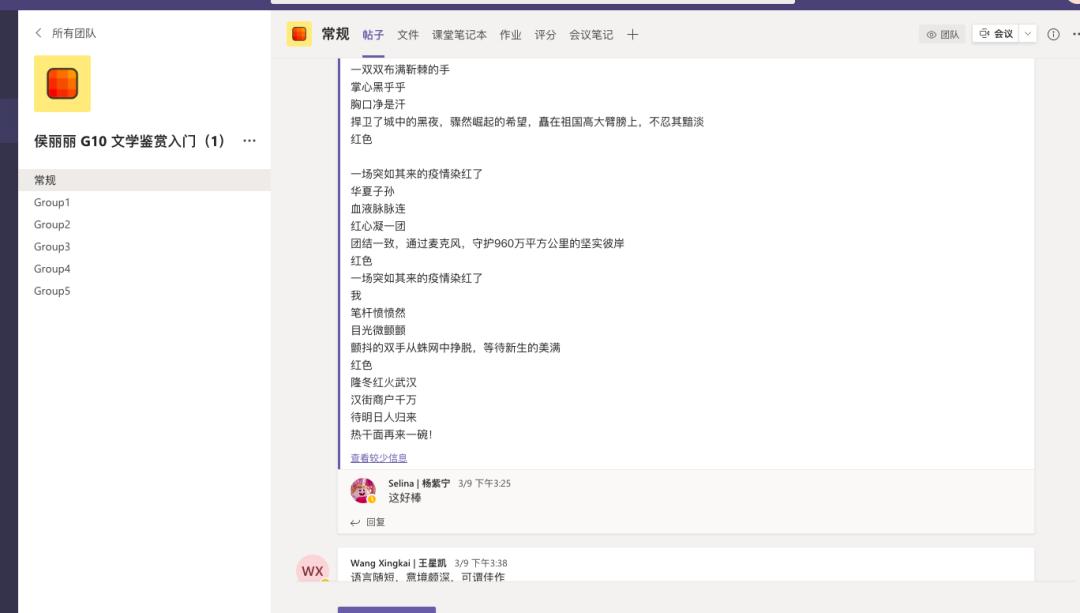Screen dimensions: 1080x613
Task: Click Selina 杨紫宁's profile avatar
Action: tap(363, 490)
